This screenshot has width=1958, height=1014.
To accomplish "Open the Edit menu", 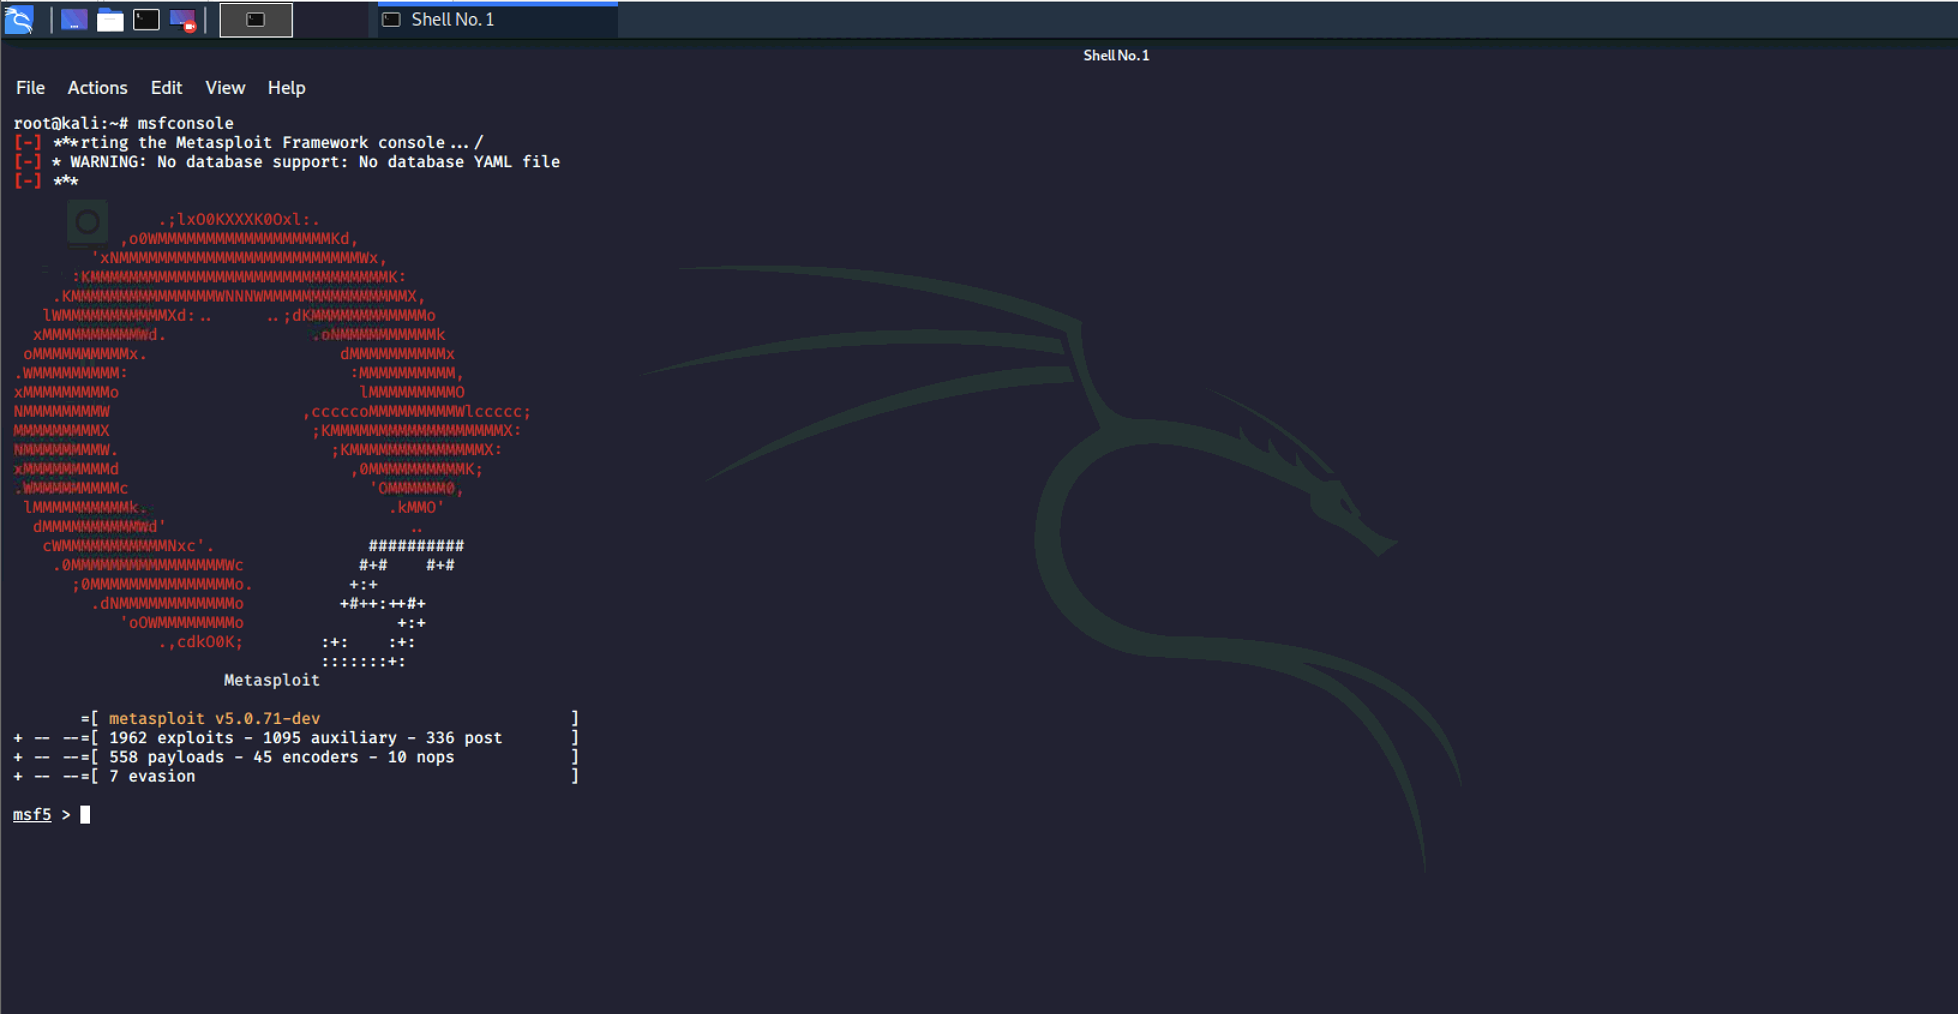I will [166, 88].
